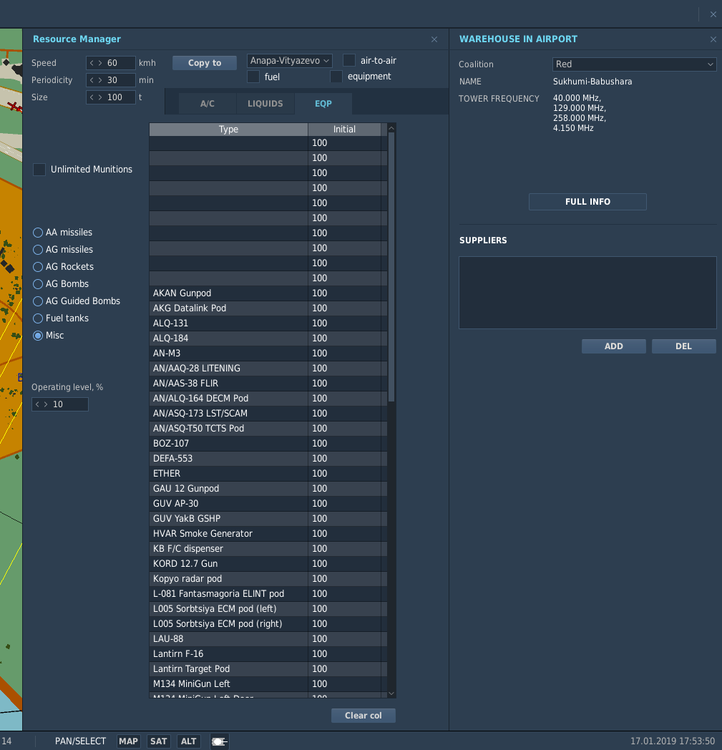Tick the air-to-air checkbox
The width and height of the screenshot is (722, 750).
350,61
